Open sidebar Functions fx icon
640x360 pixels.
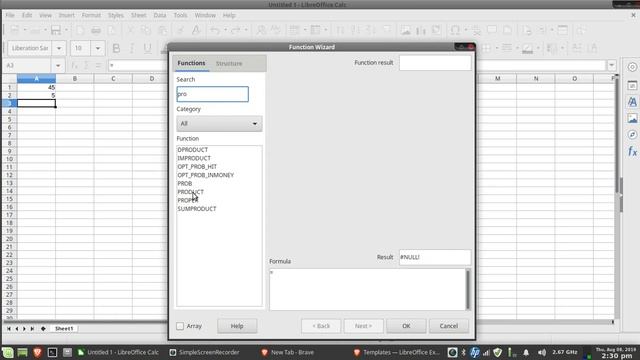click(x=632, y=152)
